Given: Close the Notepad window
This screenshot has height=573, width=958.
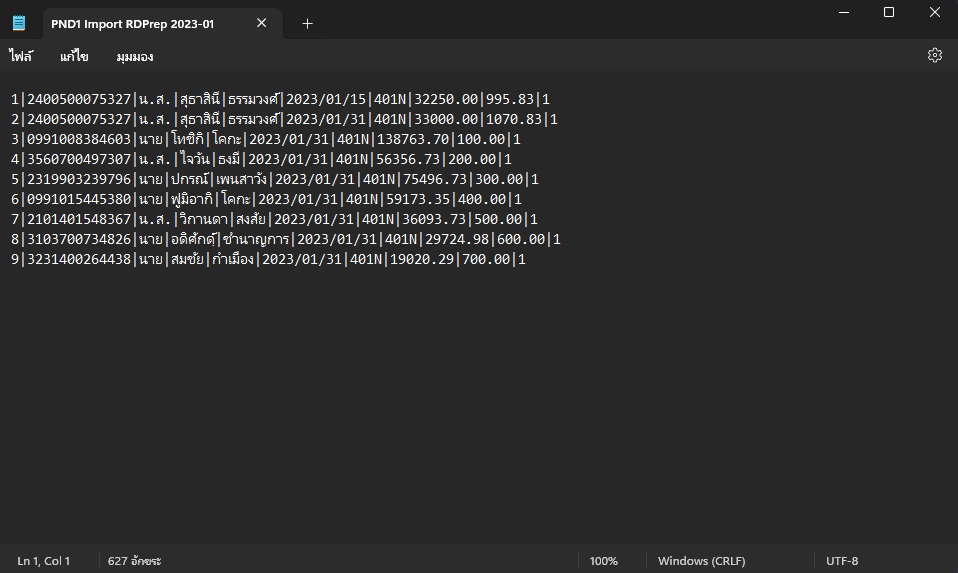Looking at the screenshot, I should click(934, 12).
